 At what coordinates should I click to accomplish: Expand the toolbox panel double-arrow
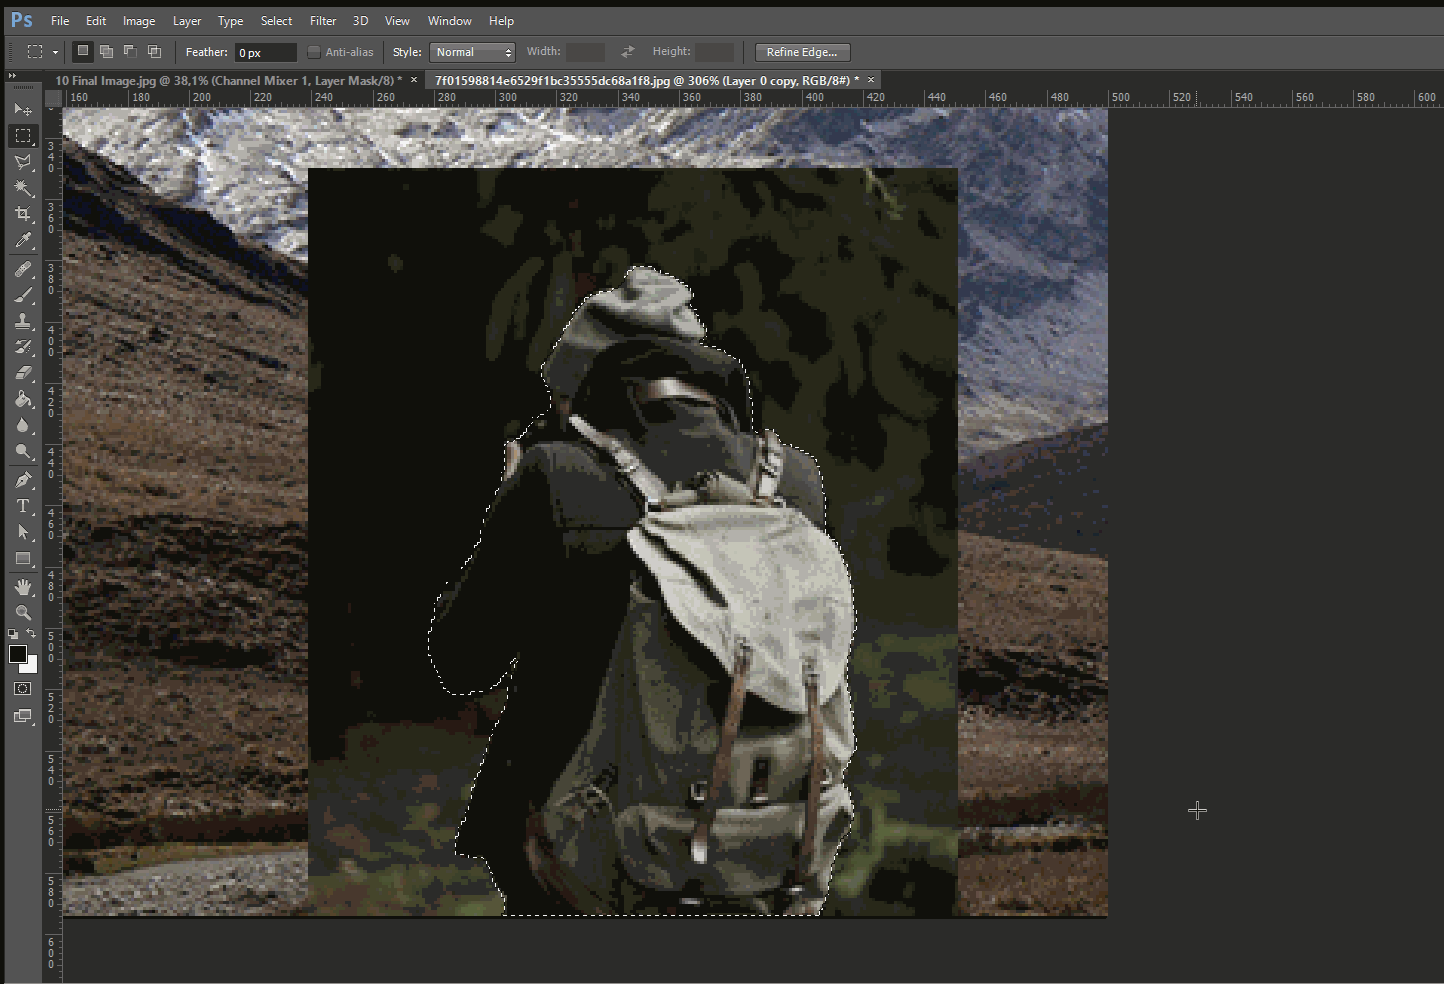12,76
